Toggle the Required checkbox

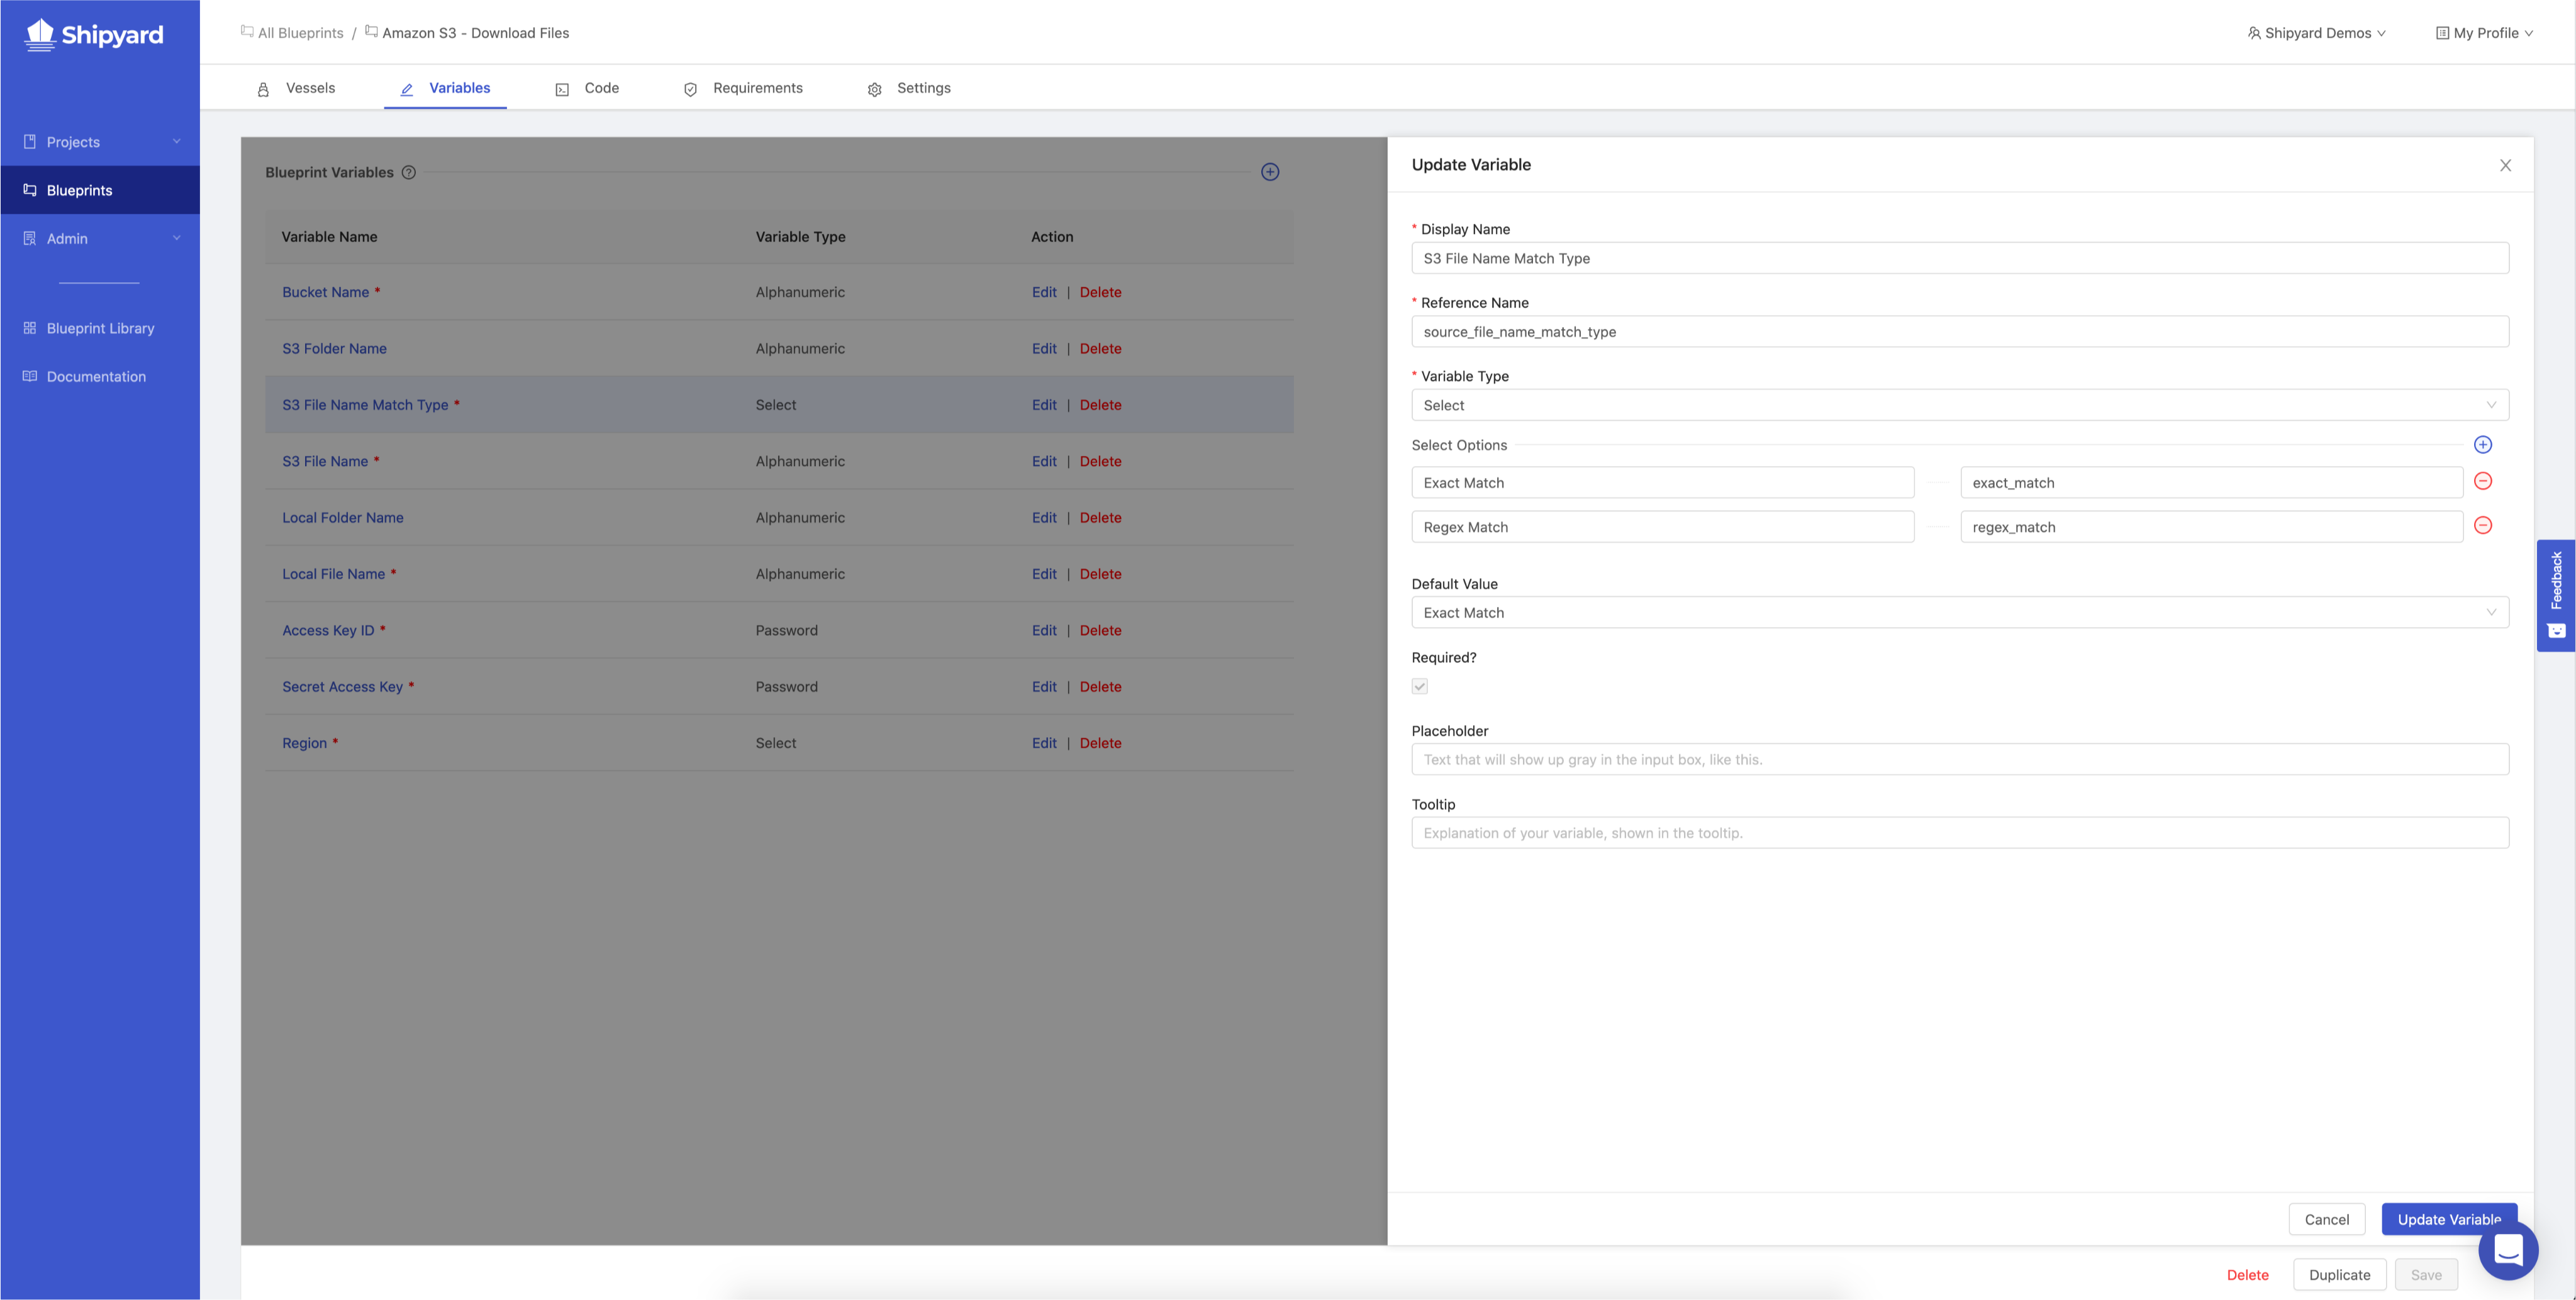pyautogui.click(x=1419, y=686)
